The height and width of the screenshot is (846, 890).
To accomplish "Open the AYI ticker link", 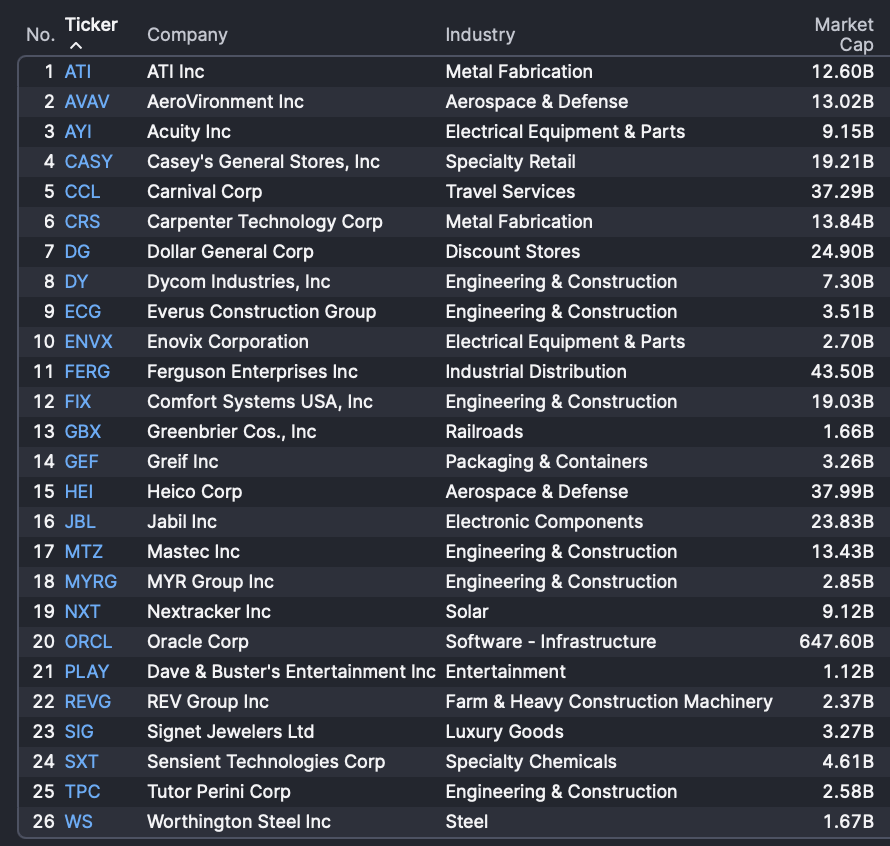I will (x=78, y=132).
